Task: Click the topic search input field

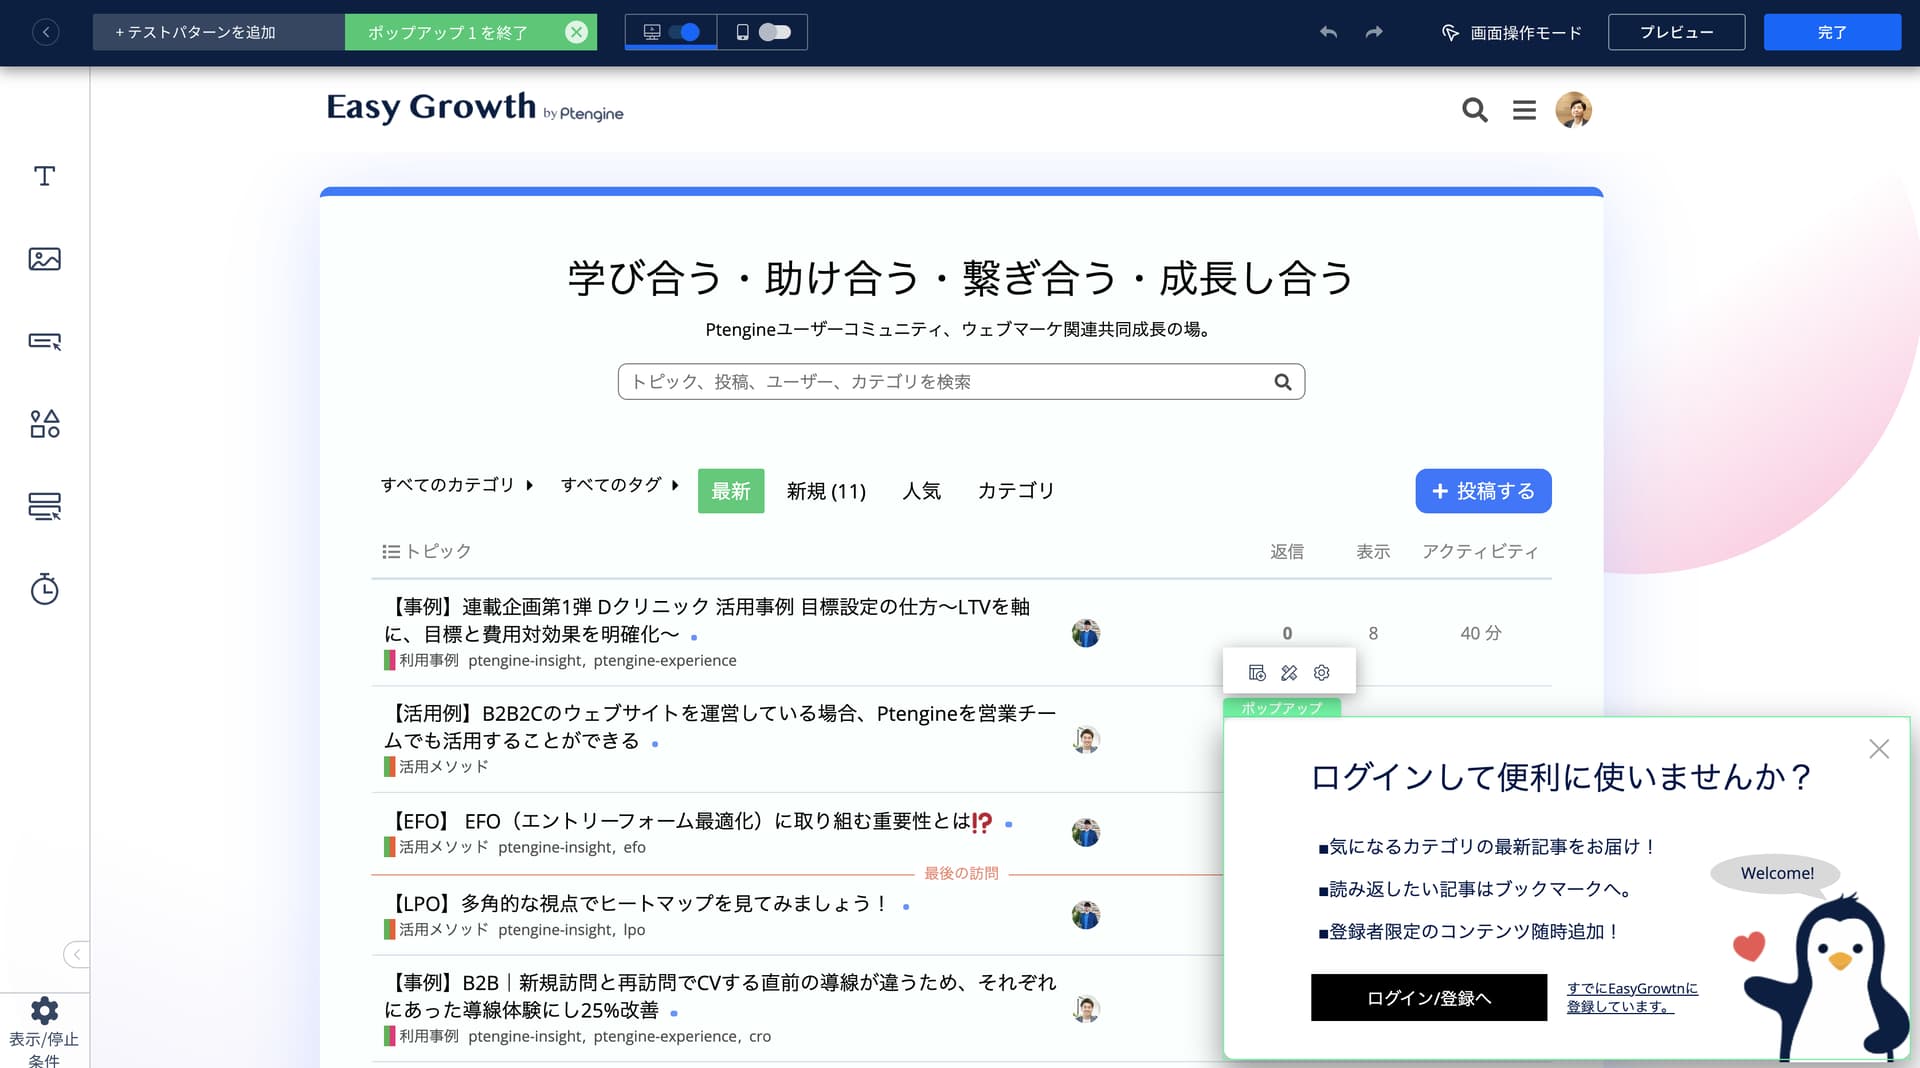Action: pos(961,381)
